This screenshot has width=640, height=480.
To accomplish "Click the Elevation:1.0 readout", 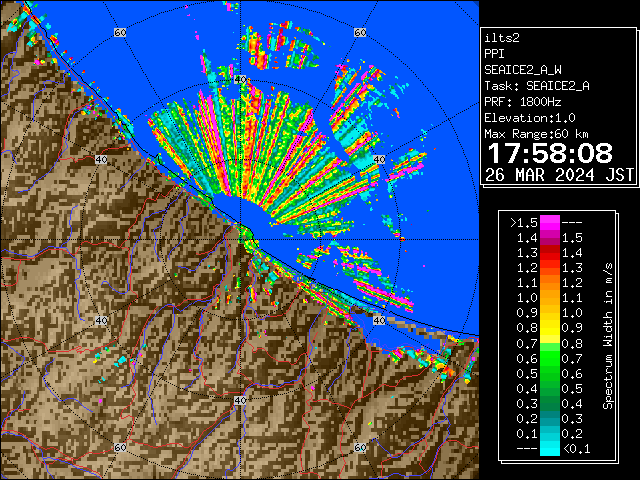I will 530,118.
